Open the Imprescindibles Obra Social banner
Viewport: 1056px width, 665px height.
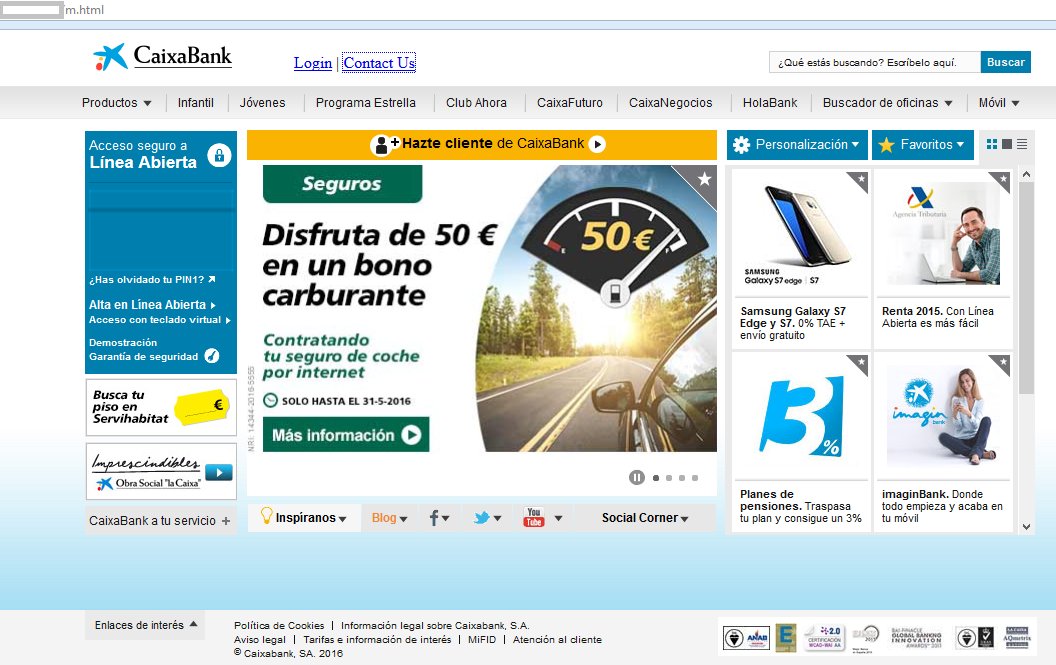tap(161, 471)
